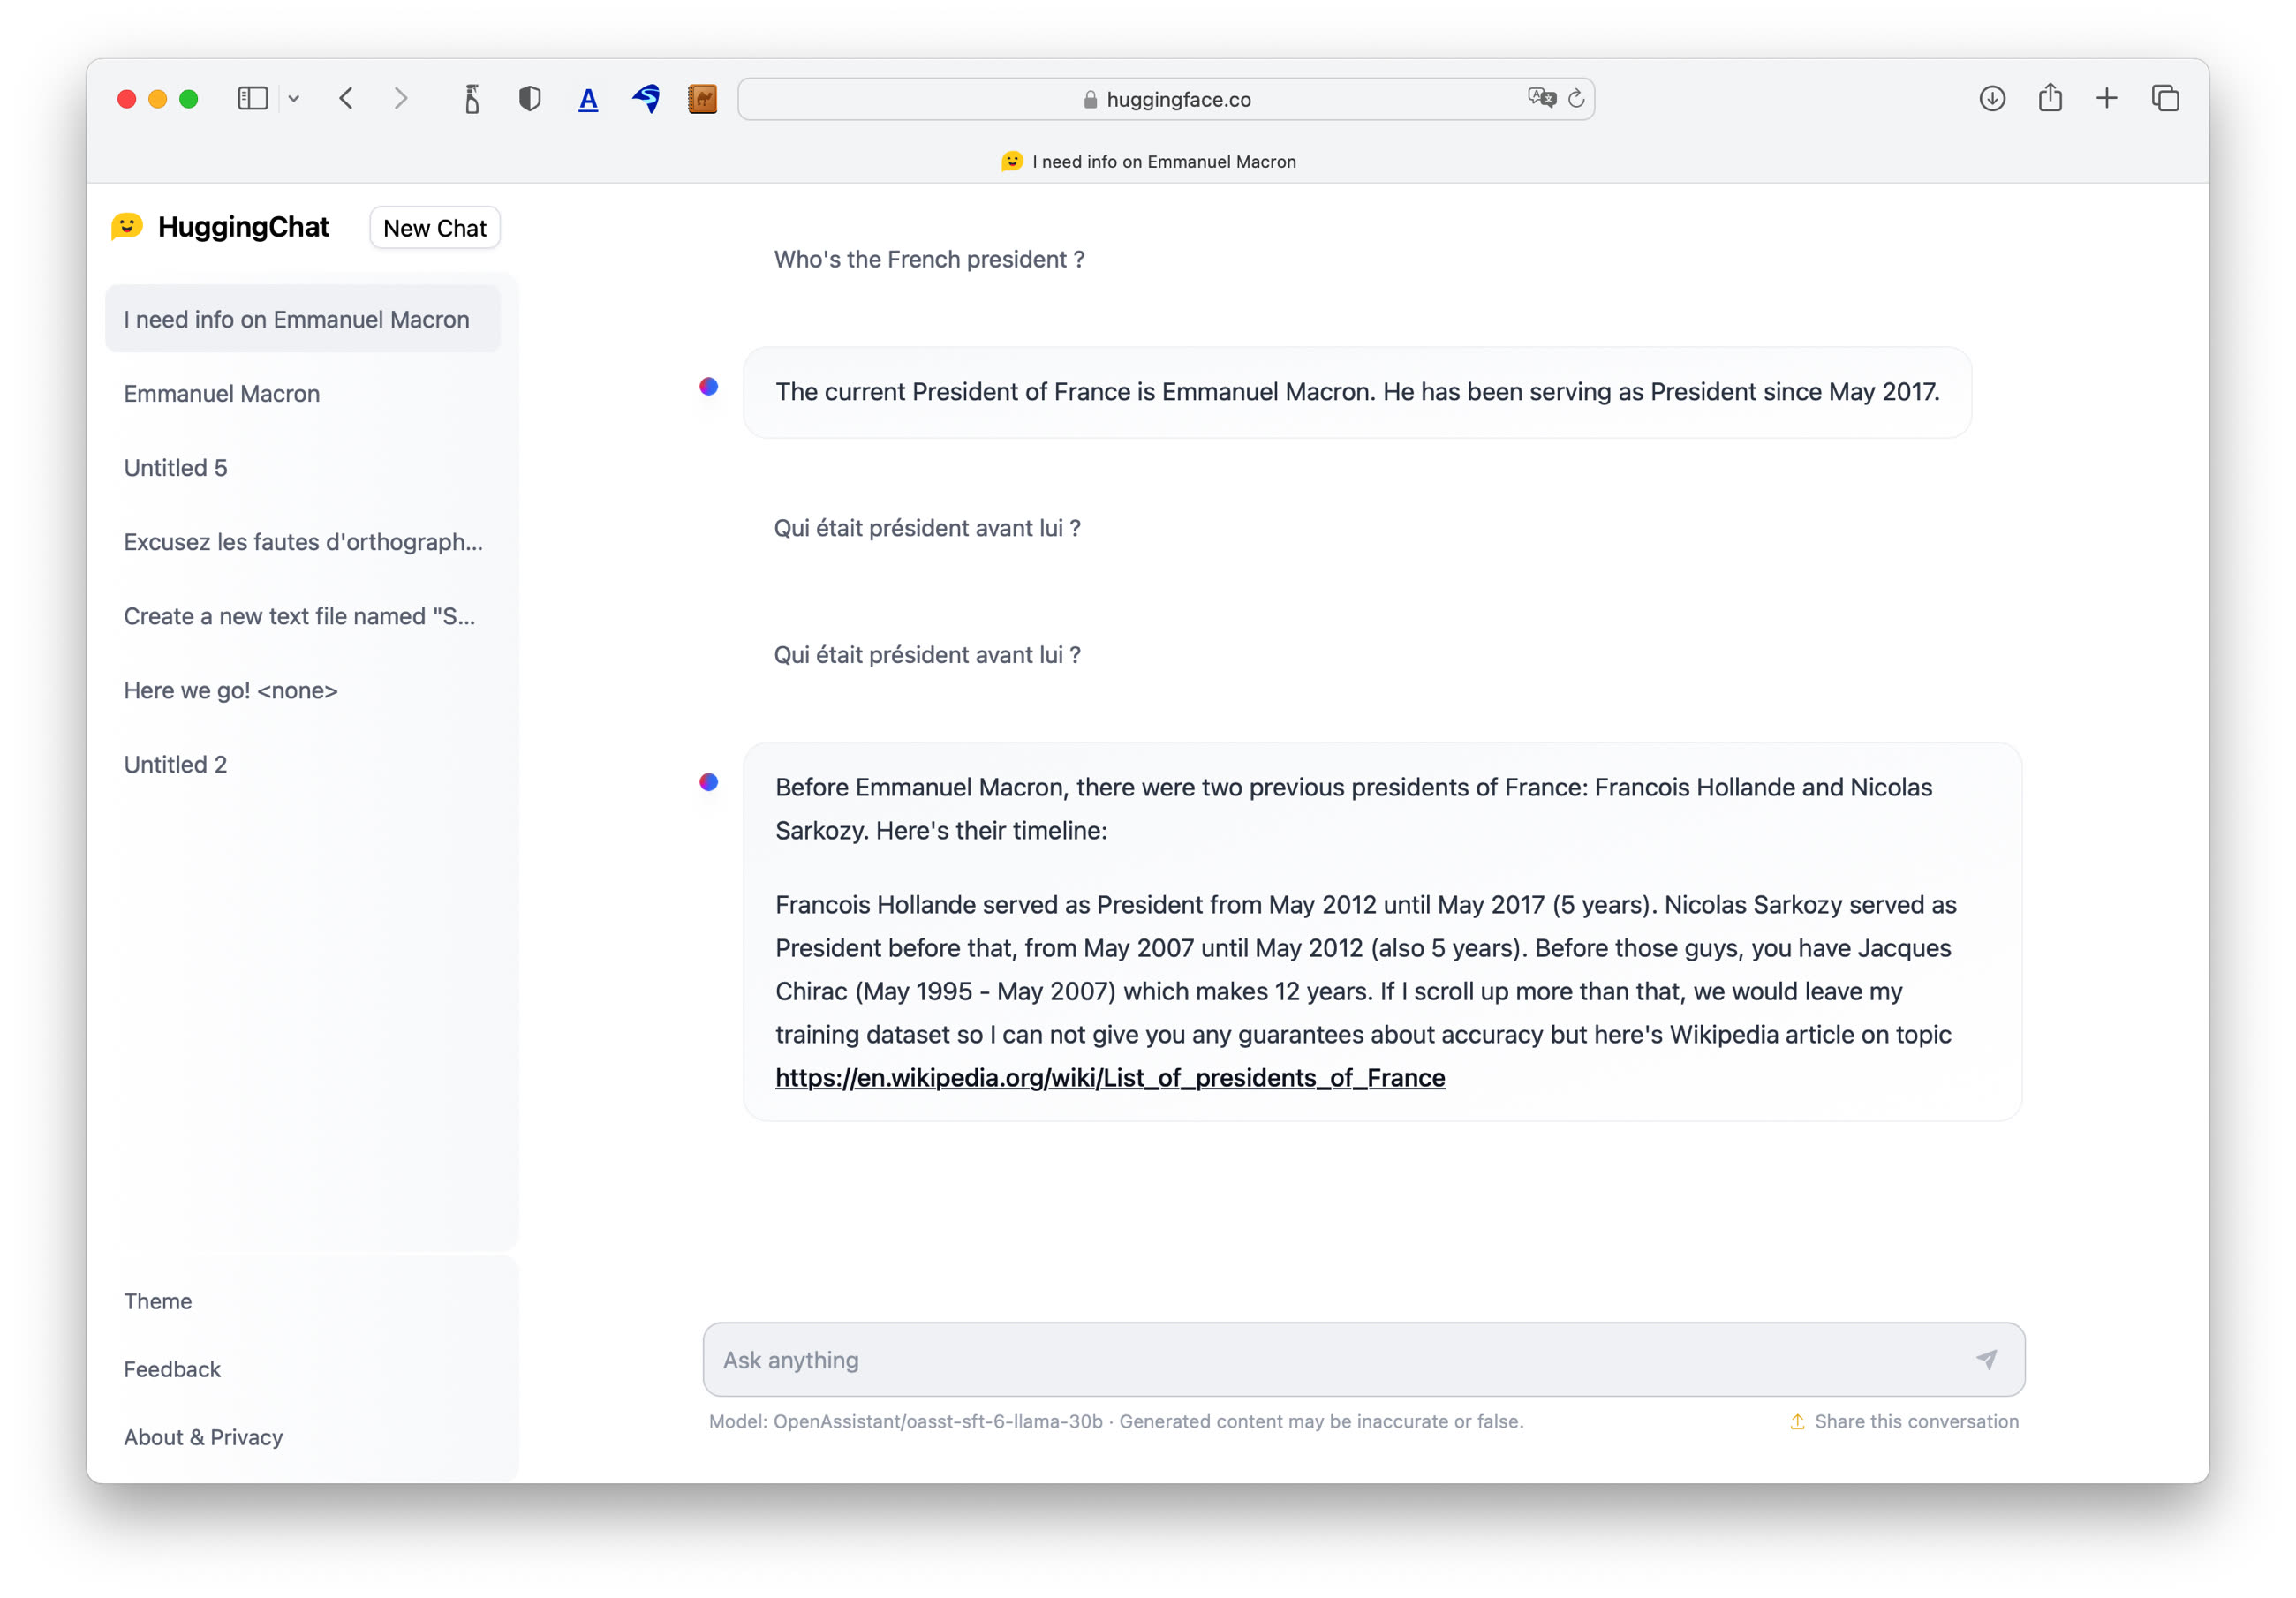Navigate back to the previous page
The image size is (2296, 1598).
pos(346,98)
